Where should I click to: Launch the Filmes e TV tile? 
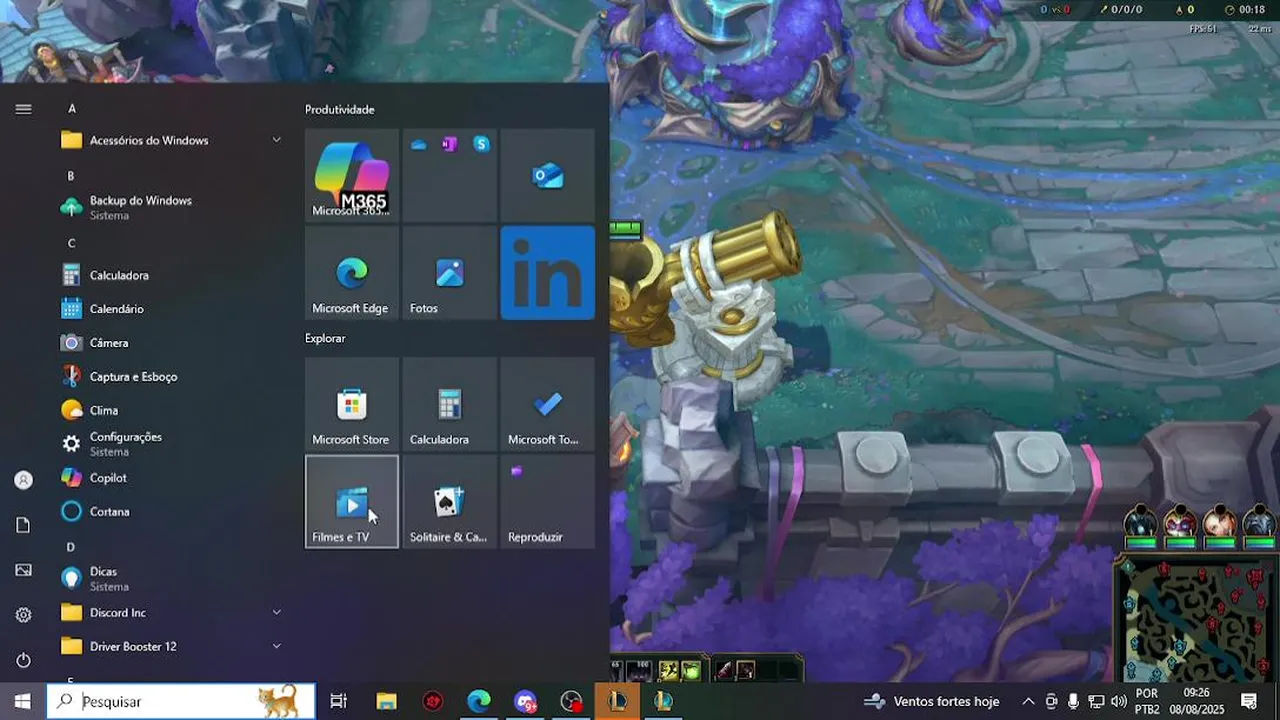pos(351,502)
